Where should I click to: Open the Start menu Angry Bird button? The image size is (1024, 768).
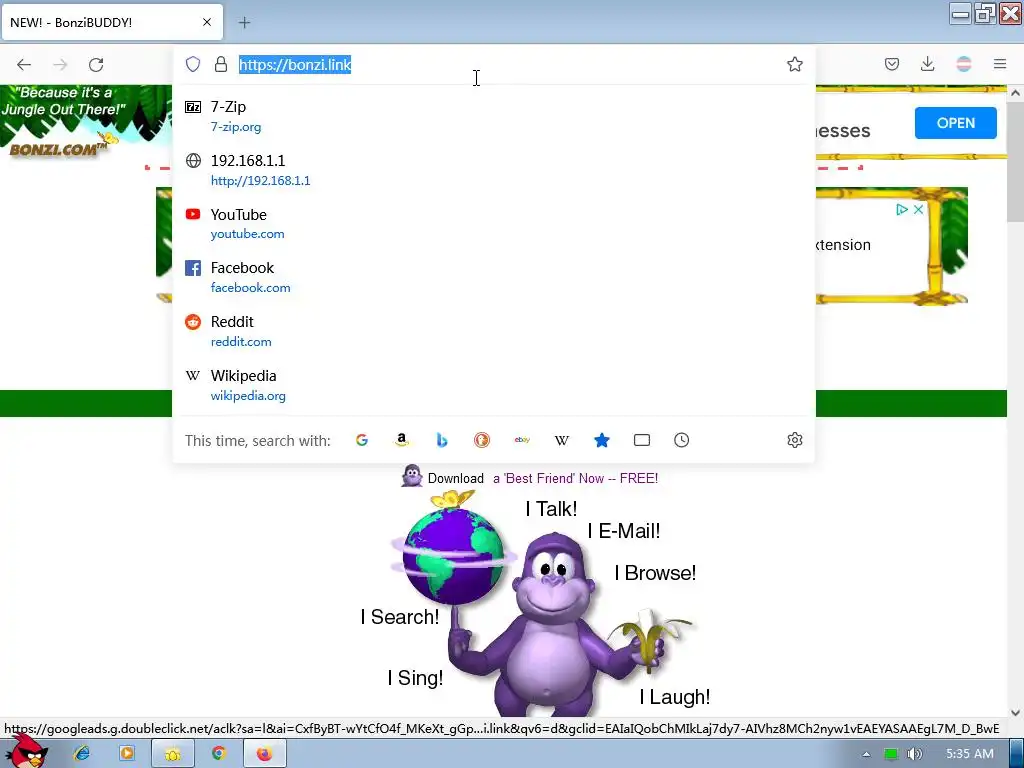tap(27, 751)
